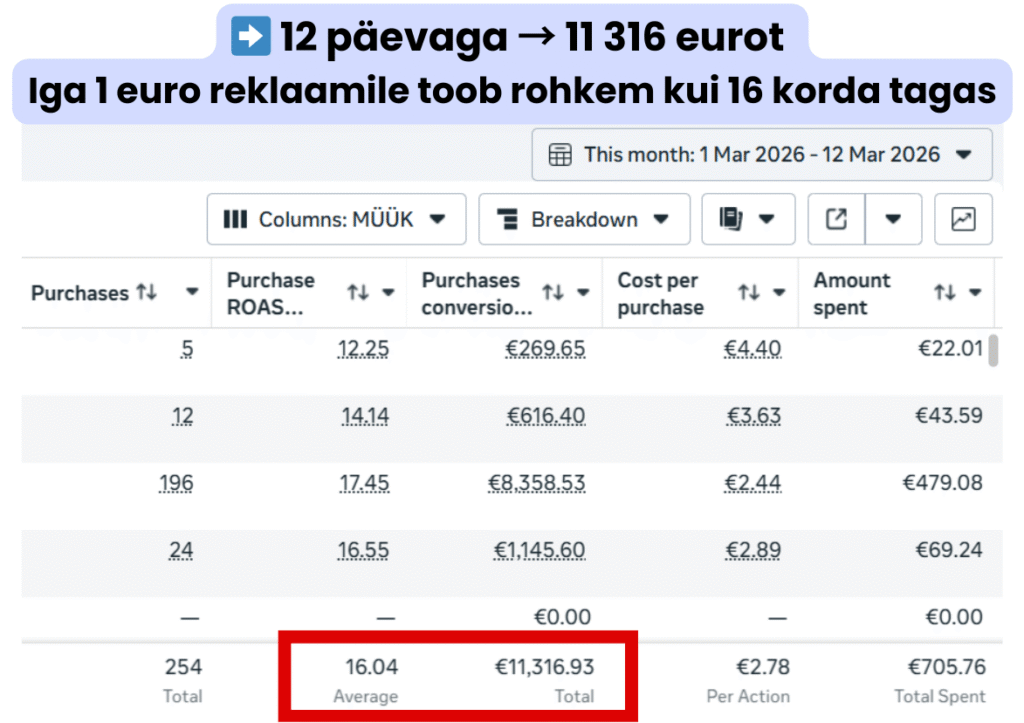Click the columns icon on the Columns: MÜÜK button
This screenshot has width=1024, height=723.
point(235,219)
